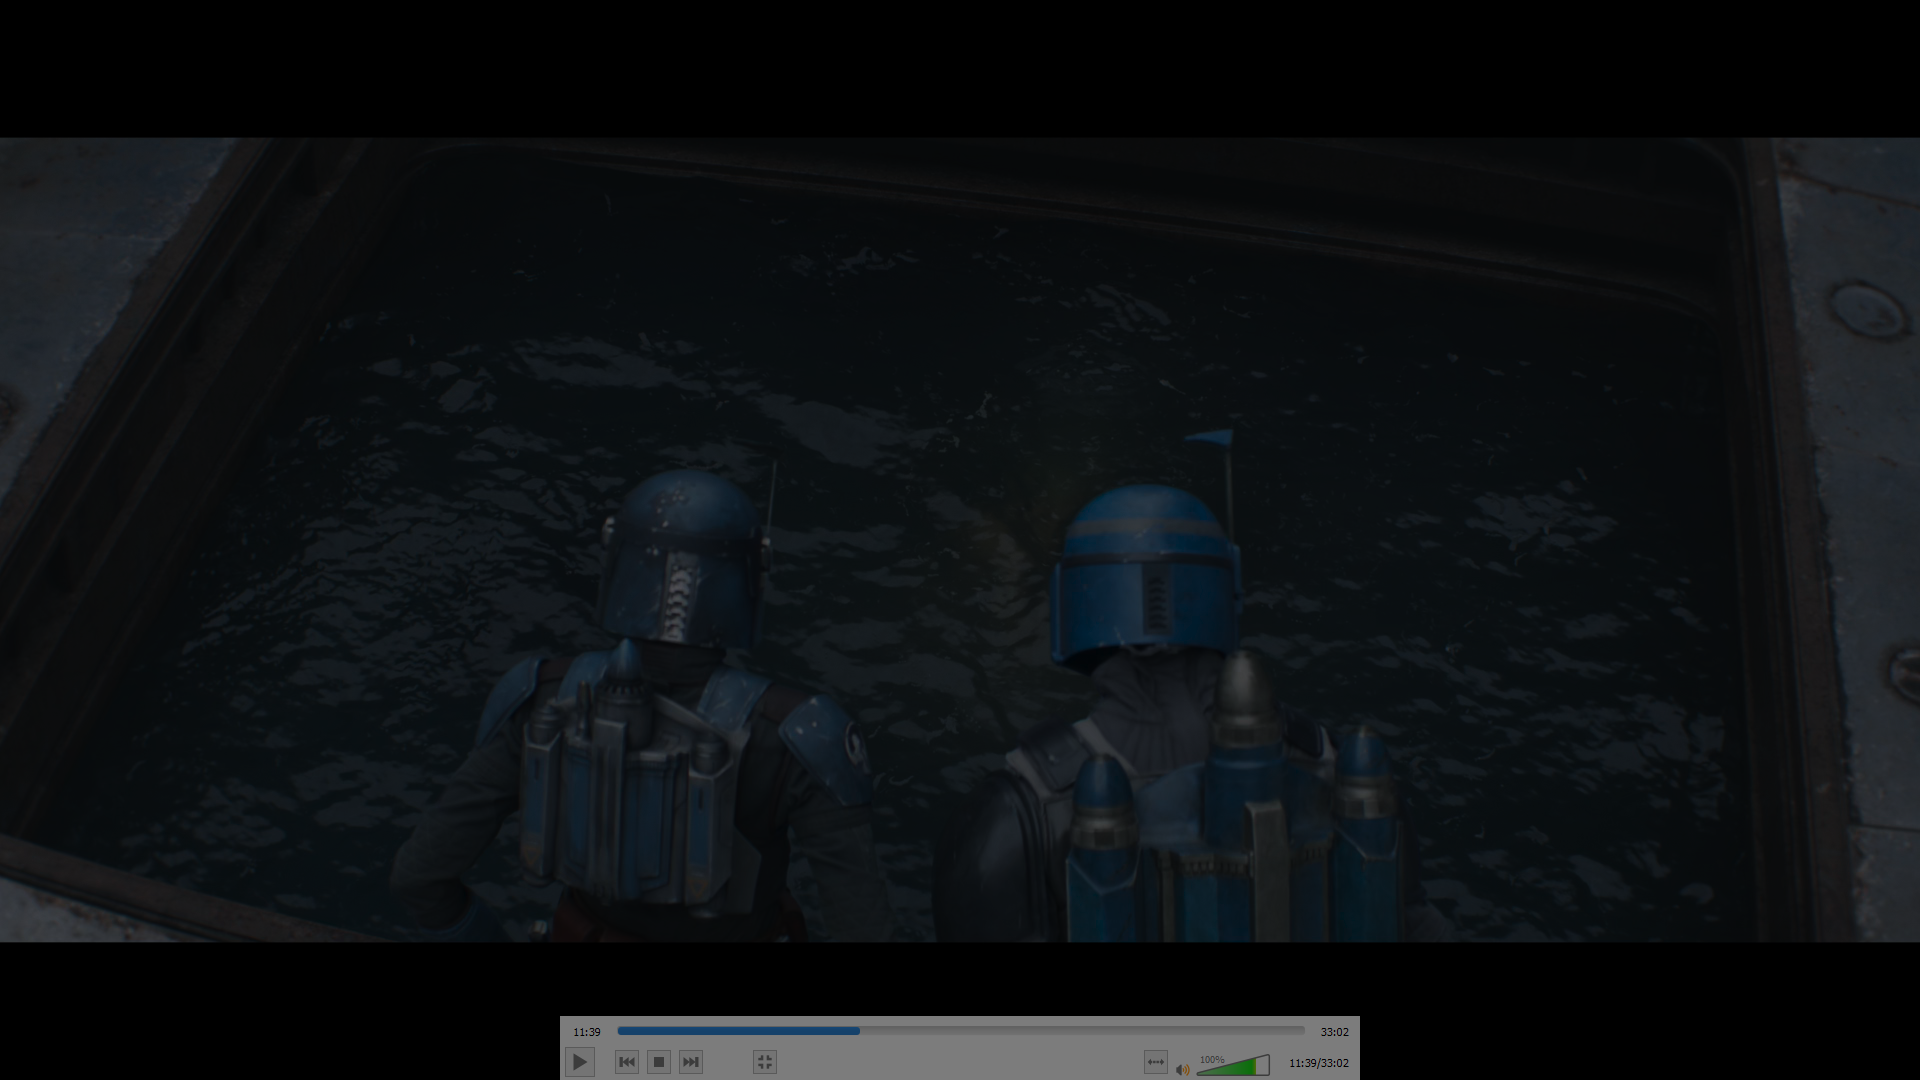Open the extended settings arrows icon

click(x=1156, y=1062)
